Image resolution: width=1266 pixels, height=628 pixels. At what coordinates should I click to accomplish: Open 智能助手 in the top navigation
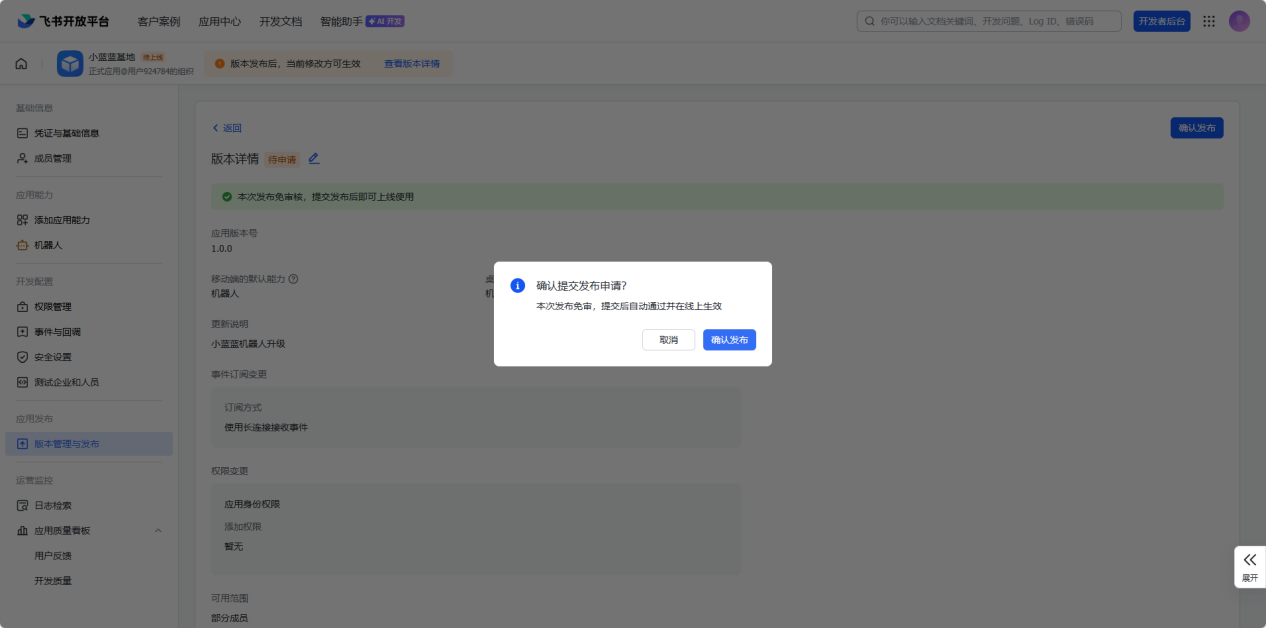tap(341, 21)
